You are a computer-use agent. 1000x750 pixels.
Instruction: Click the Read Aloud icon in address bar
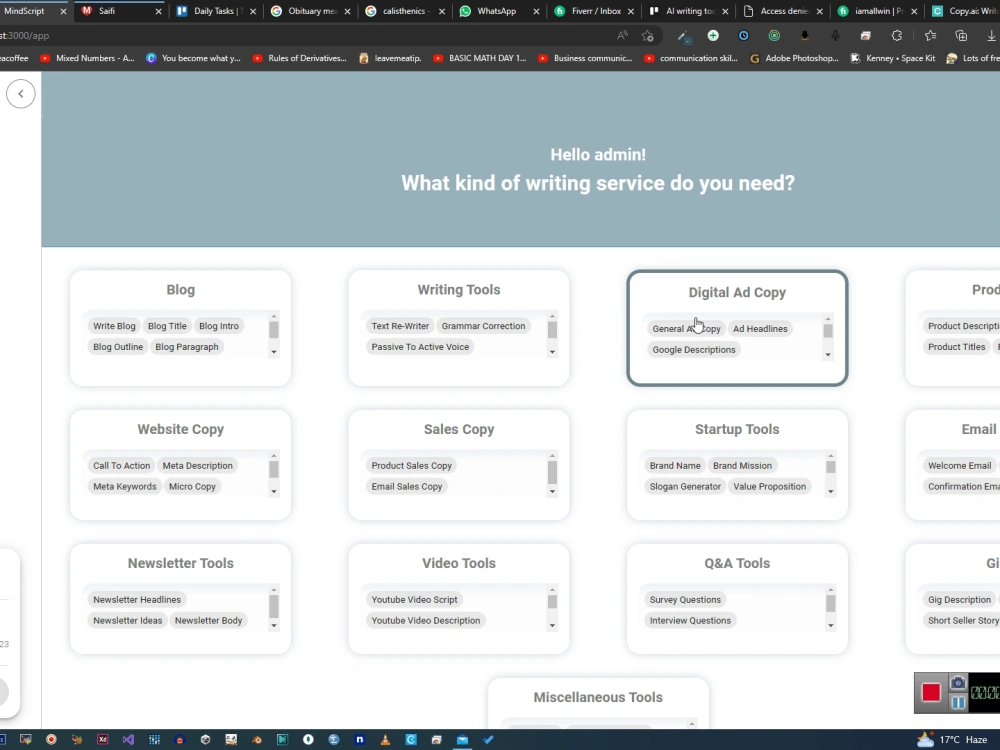[x=622, y=36]
